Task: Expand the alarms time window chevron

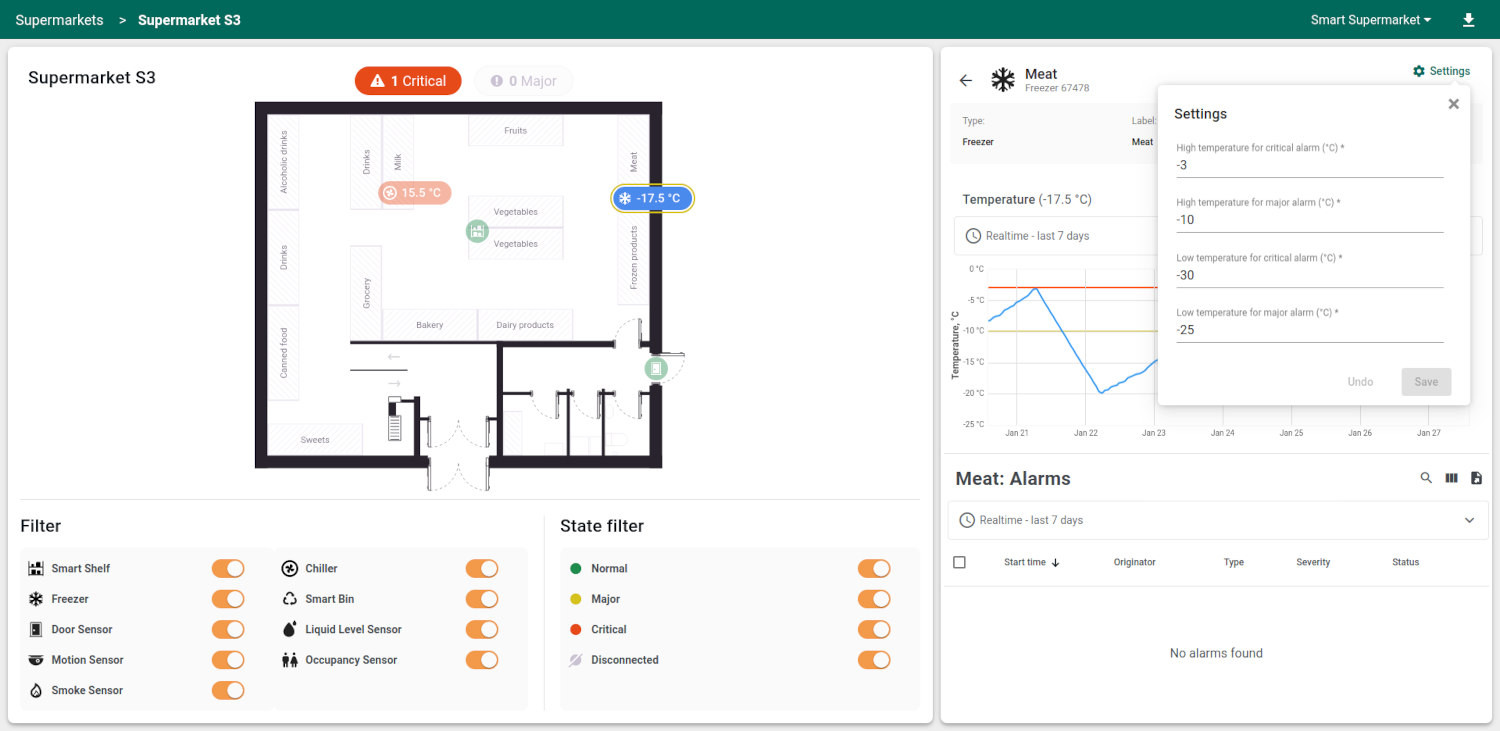Action: (1469, 520)
